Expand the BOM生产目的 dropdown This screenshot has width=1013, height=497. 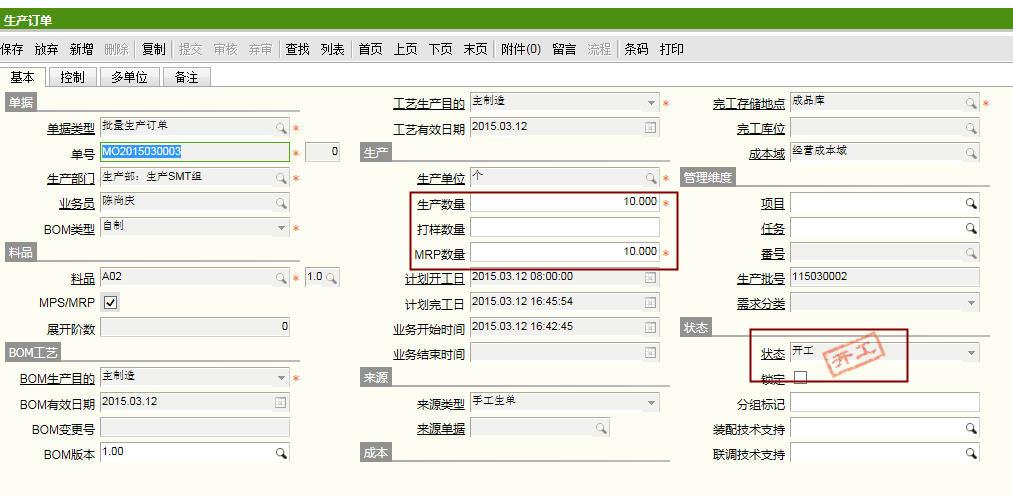281,378
